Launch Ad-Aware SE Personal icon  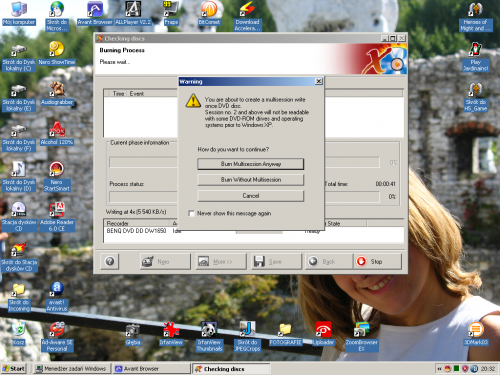coord(57,337)
